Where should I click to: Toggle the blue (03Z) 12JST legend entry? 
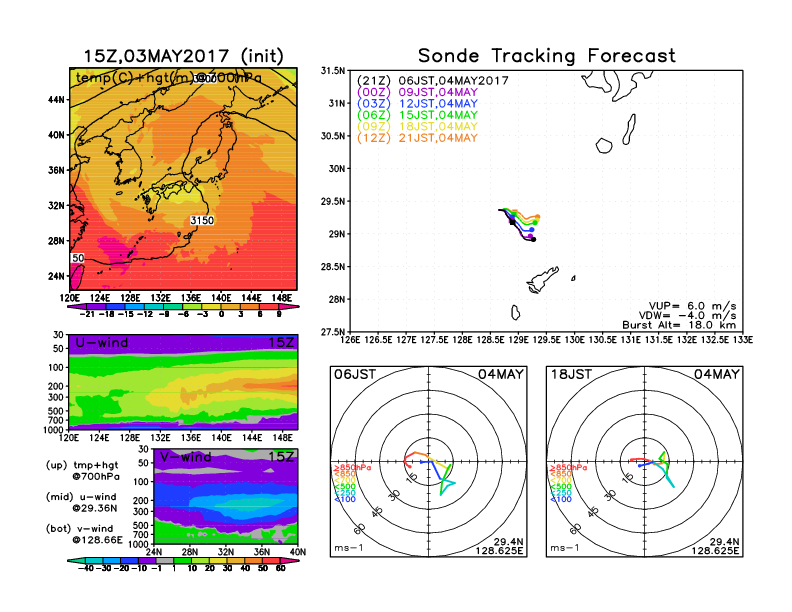(x=417, y=103)
